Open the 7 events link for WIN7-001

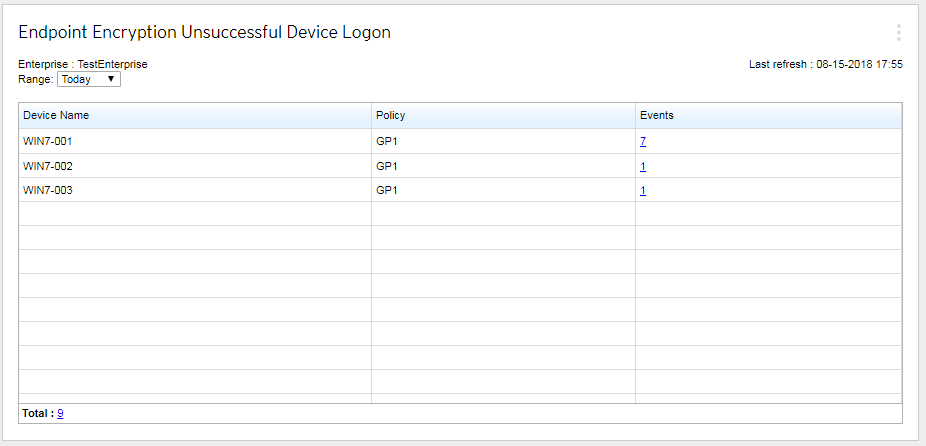pos(643,142)
